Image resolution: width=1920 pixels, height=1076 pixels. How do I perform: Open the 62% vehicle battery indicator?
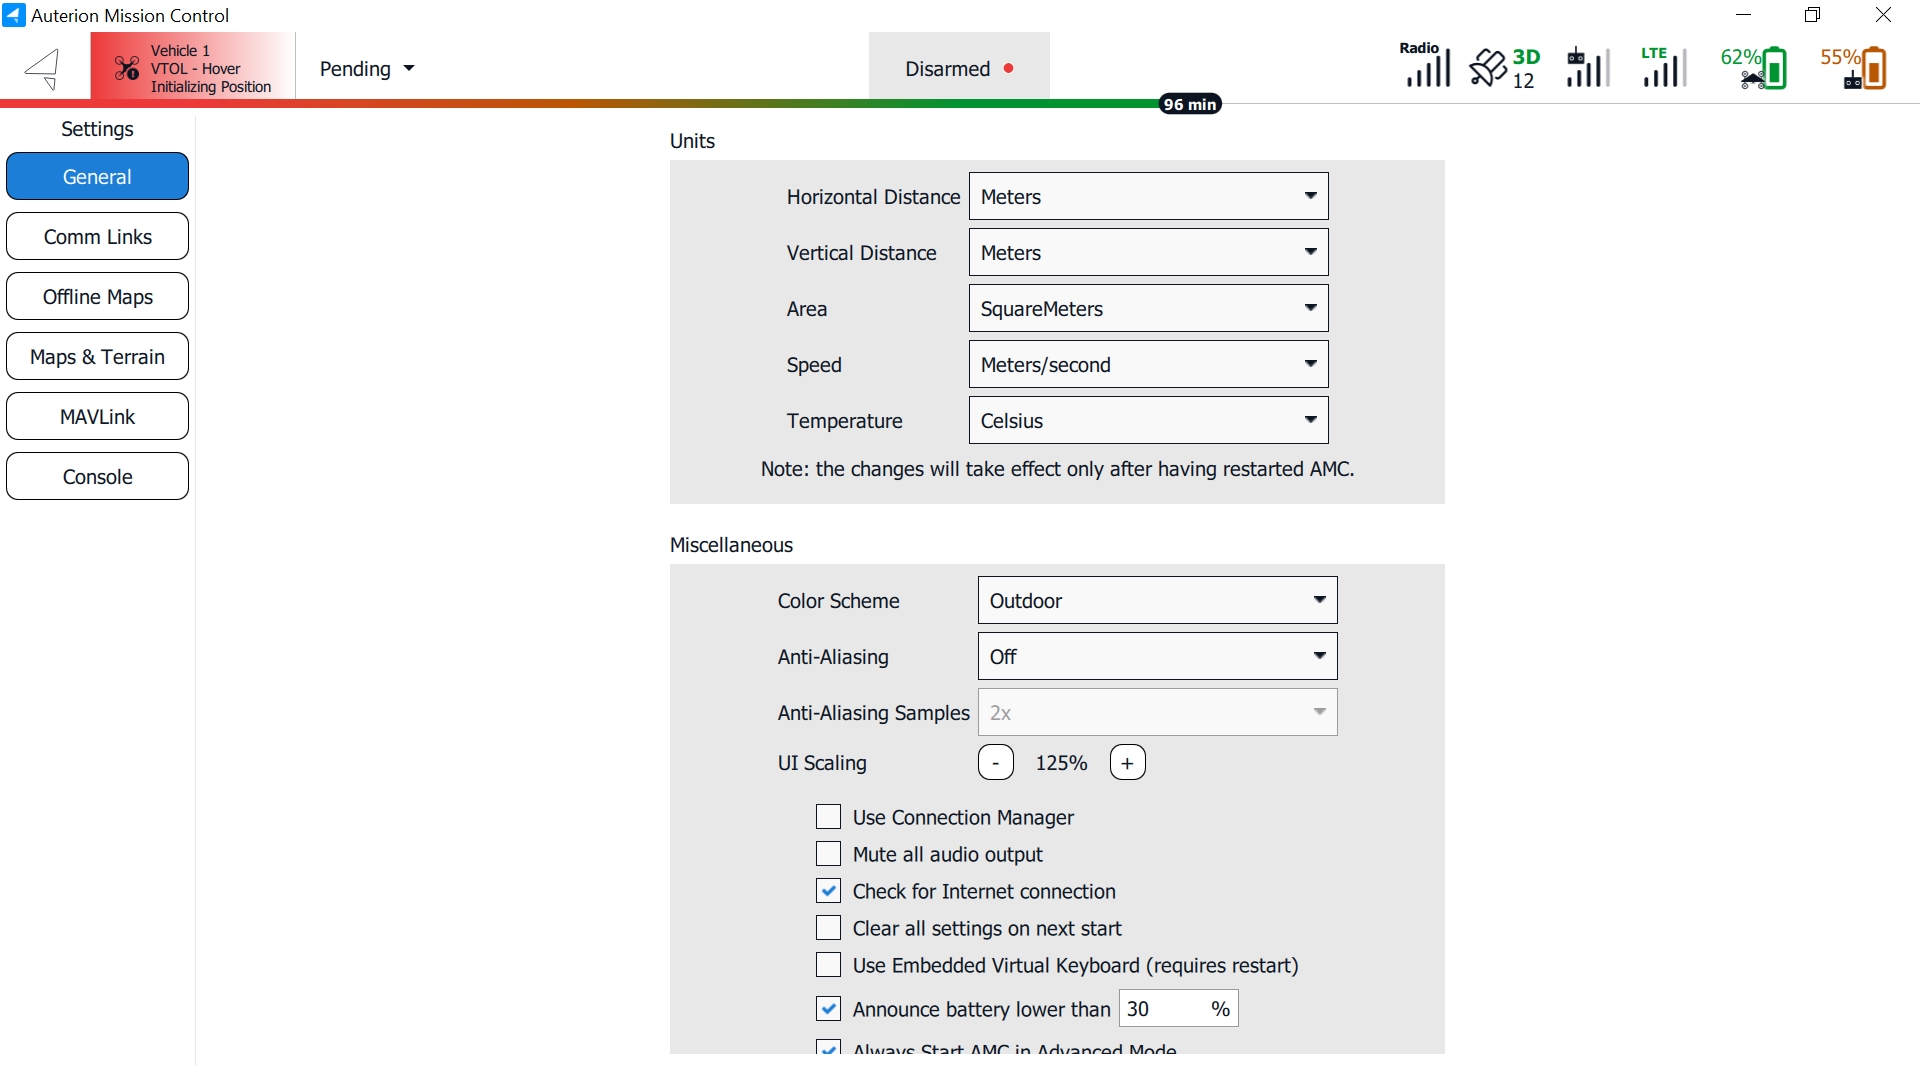click(x=1755, y=68)
